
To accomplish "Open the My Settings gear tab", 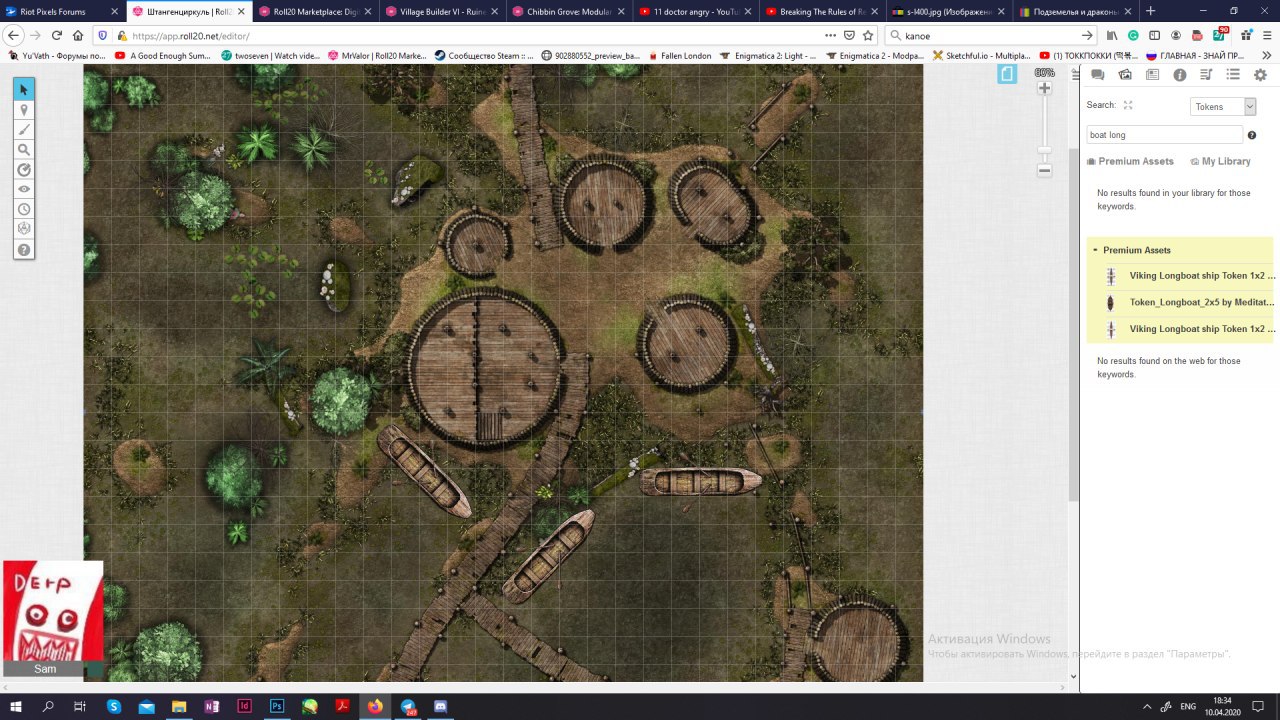I will (1260, 75).
